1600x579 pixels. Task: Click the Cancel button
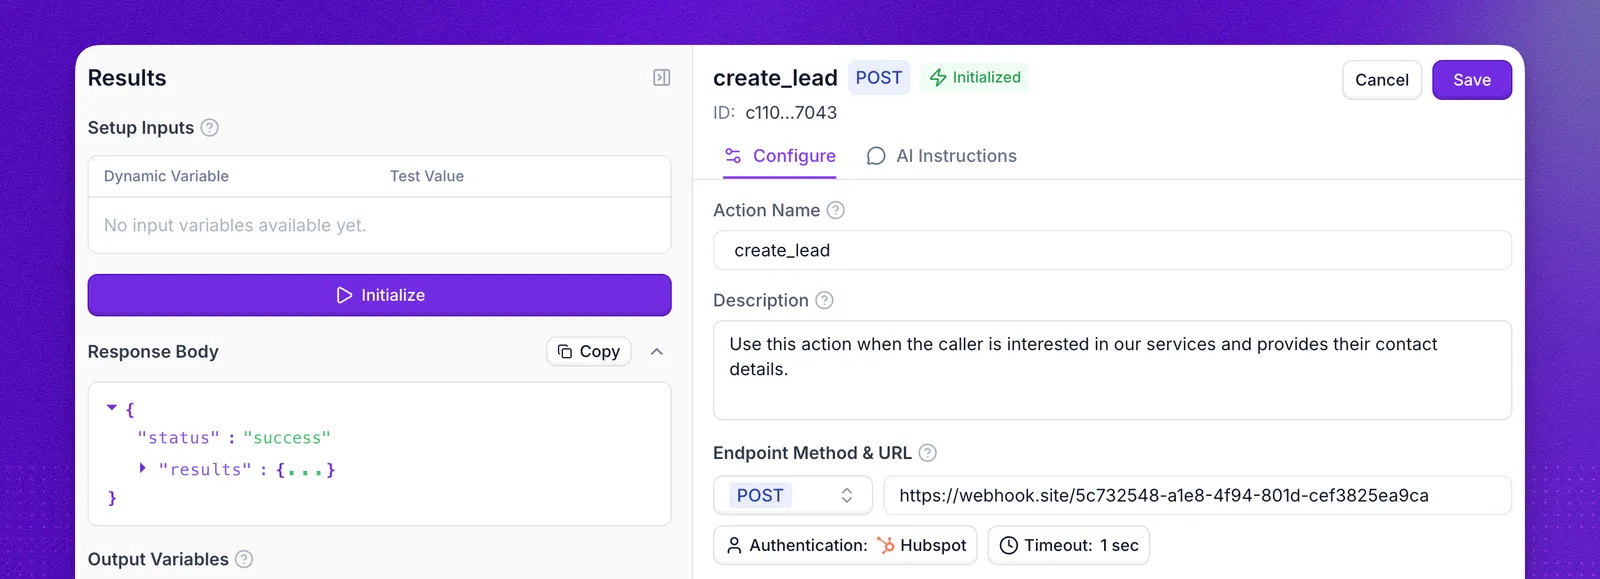(x=1382, y=80)
